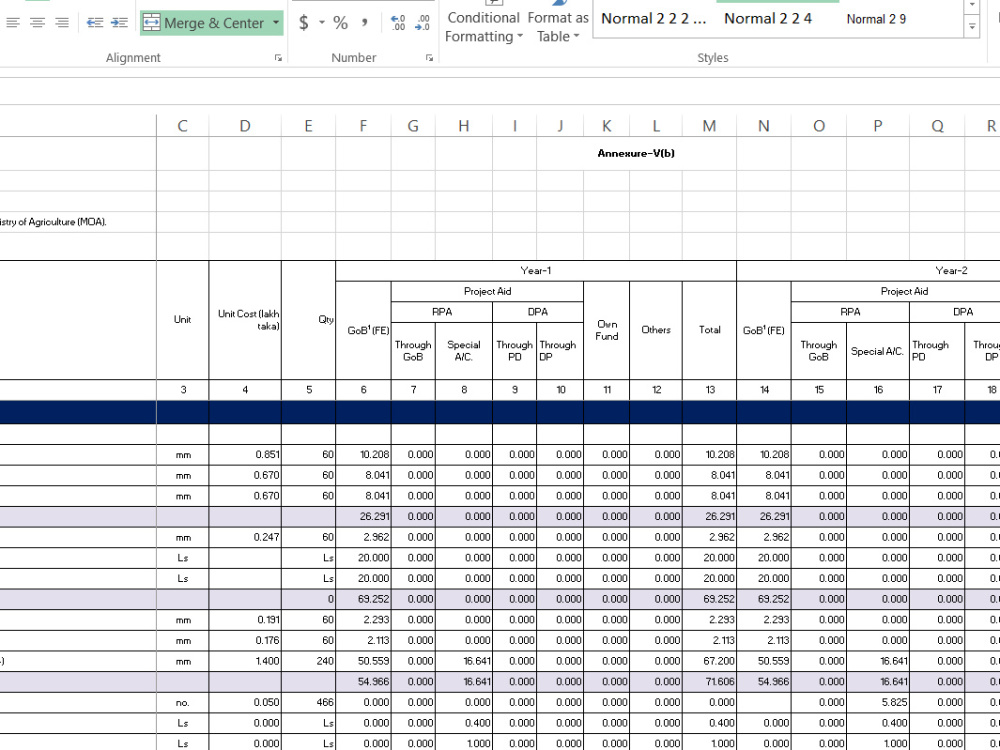Apply the Normal 2 2 2 style
This screenshot has width=1000, height=750.
coord(654,19)
